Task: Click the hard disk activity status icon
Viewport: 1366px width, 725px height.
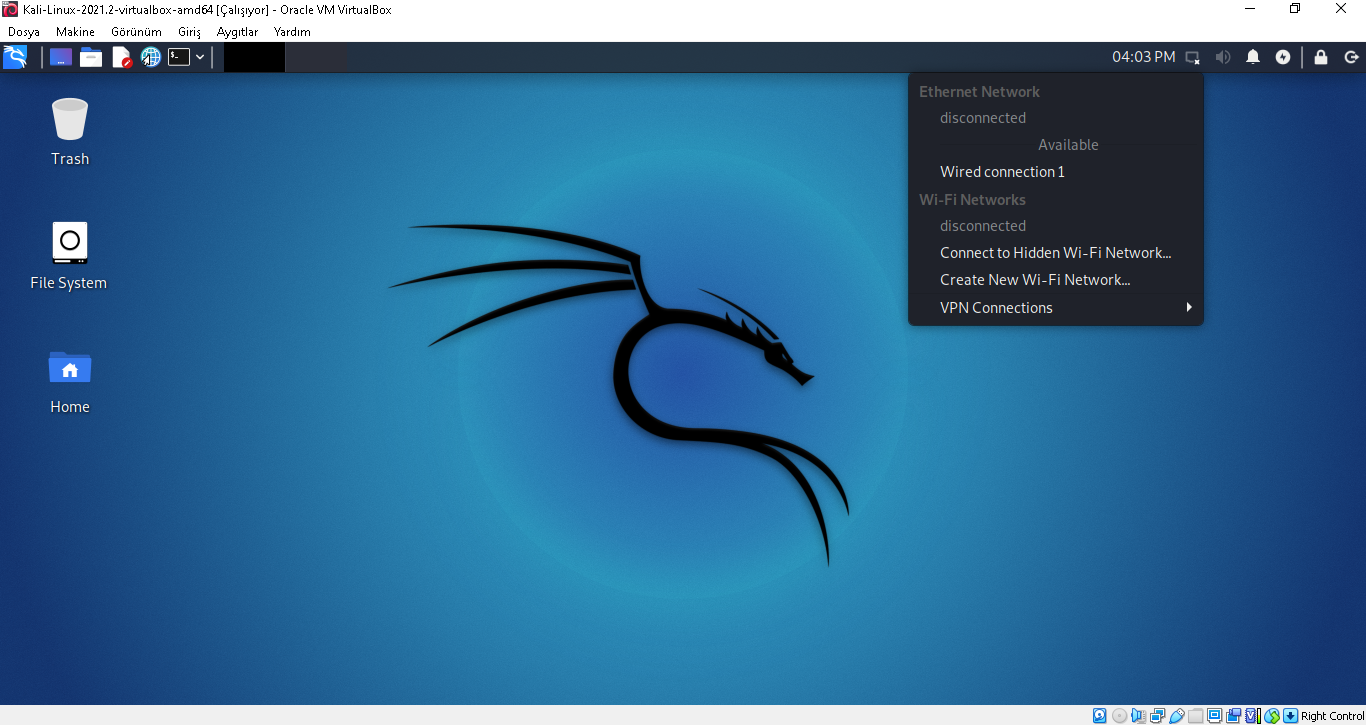Action: (x=1100, y=716)
